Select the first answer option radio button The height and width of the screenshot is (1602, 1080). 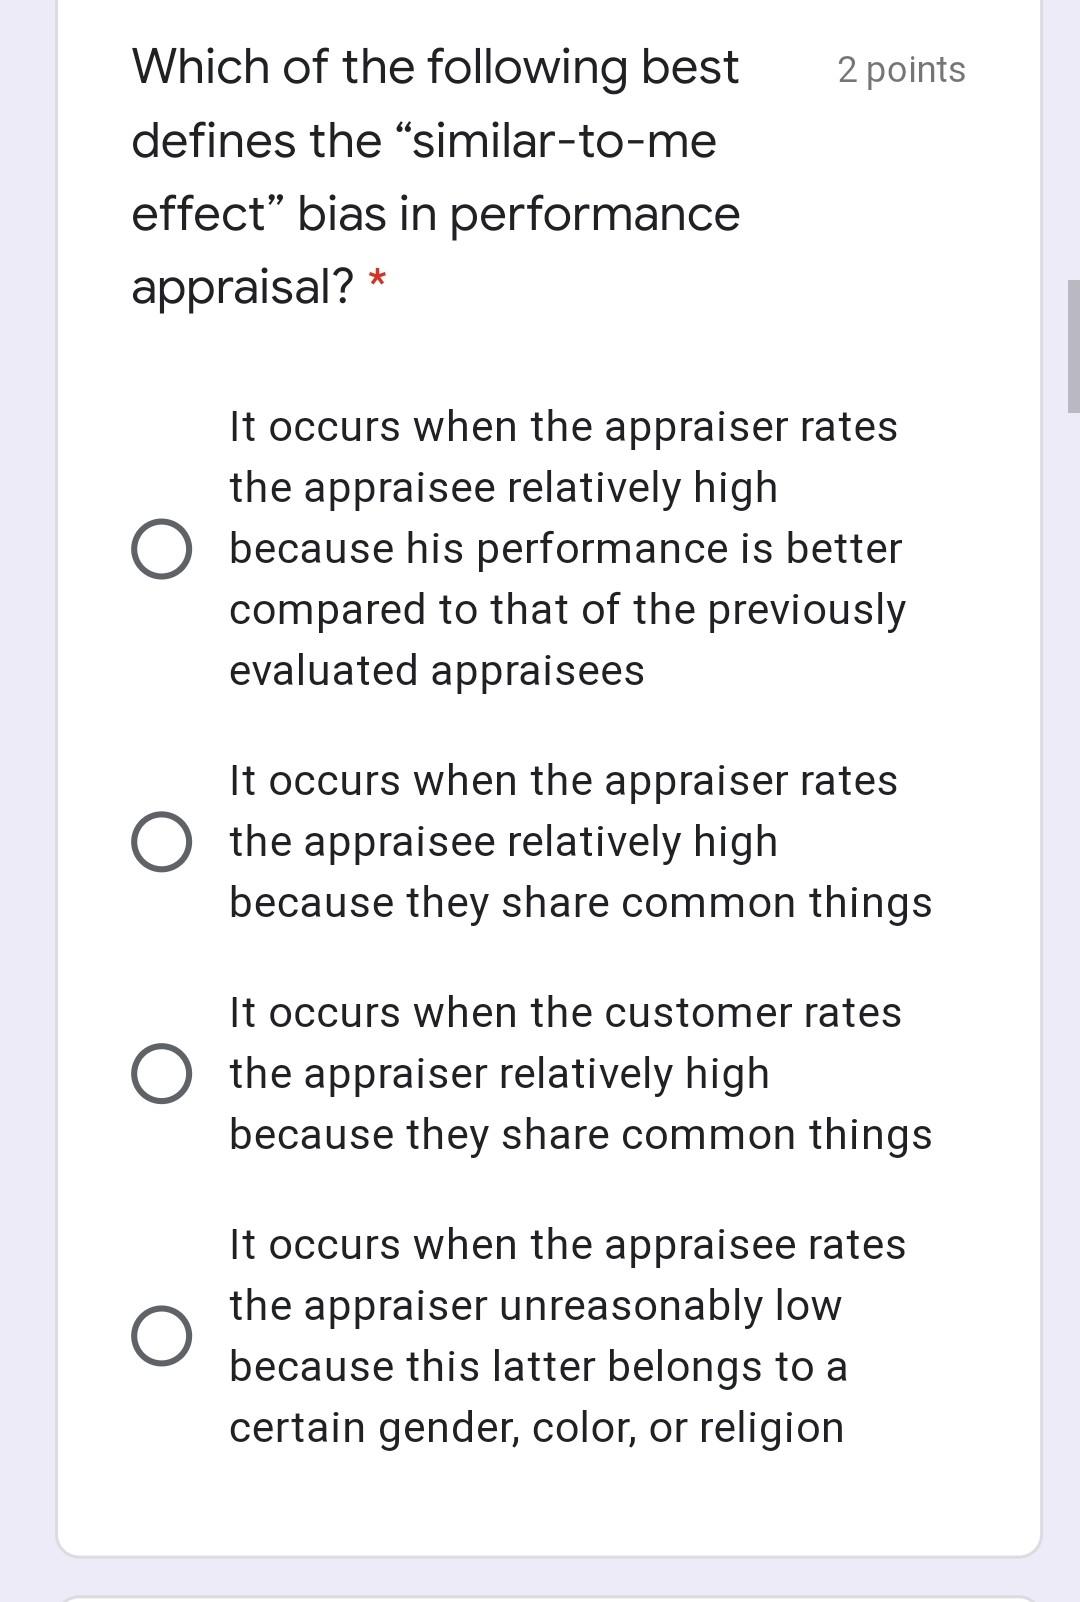point(163,546)
